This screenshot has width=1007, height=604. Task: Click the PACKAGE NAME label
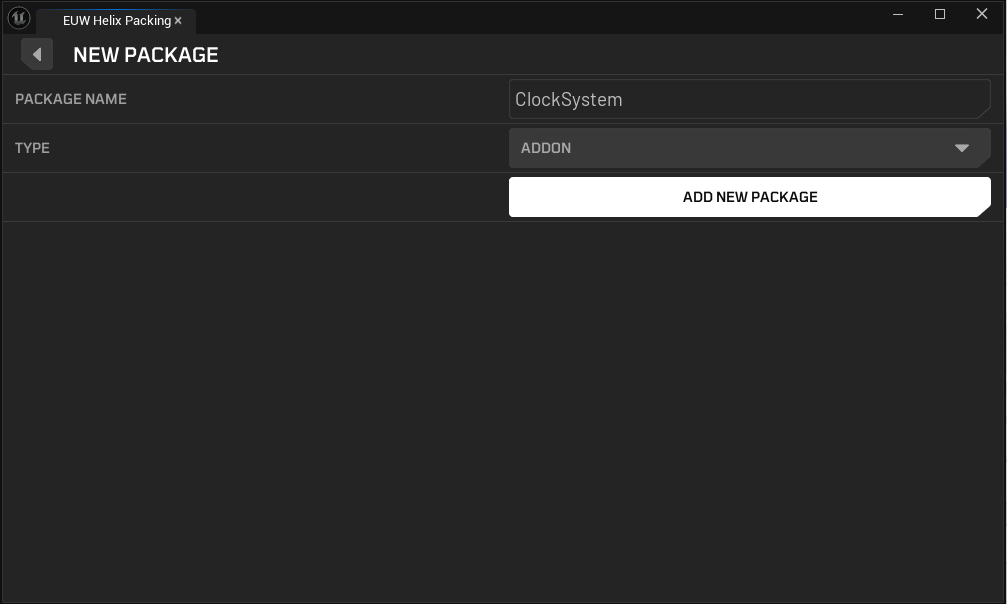71,99
